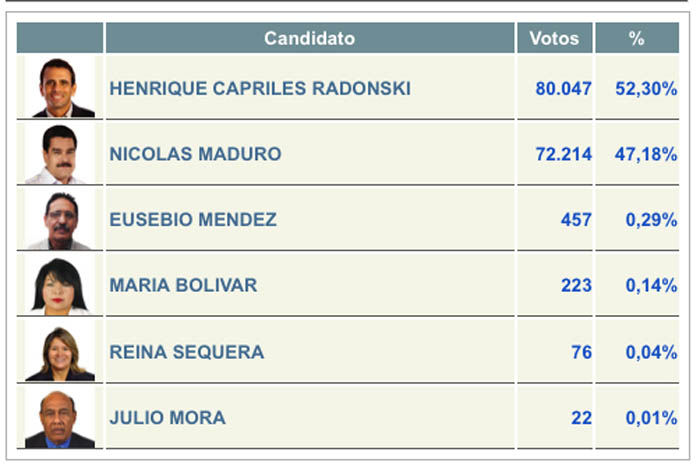Screen dimensions: 700x466
Task: Click the 52,30% percentage value
Action: pos(646,89)
